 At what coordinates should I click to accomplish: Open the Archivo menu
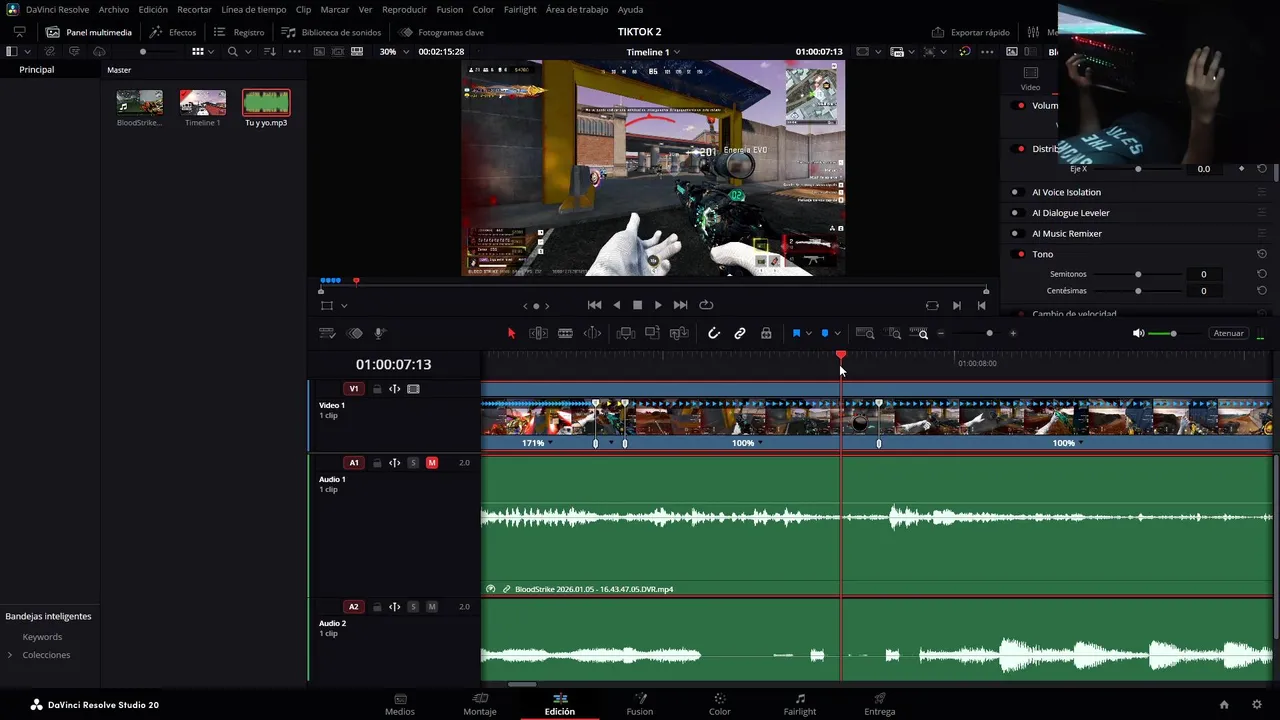click(113, 9)
